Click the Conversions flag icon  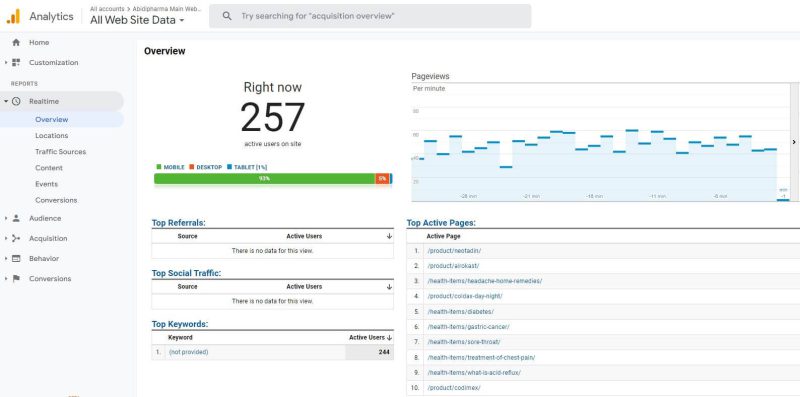point(16,279)
